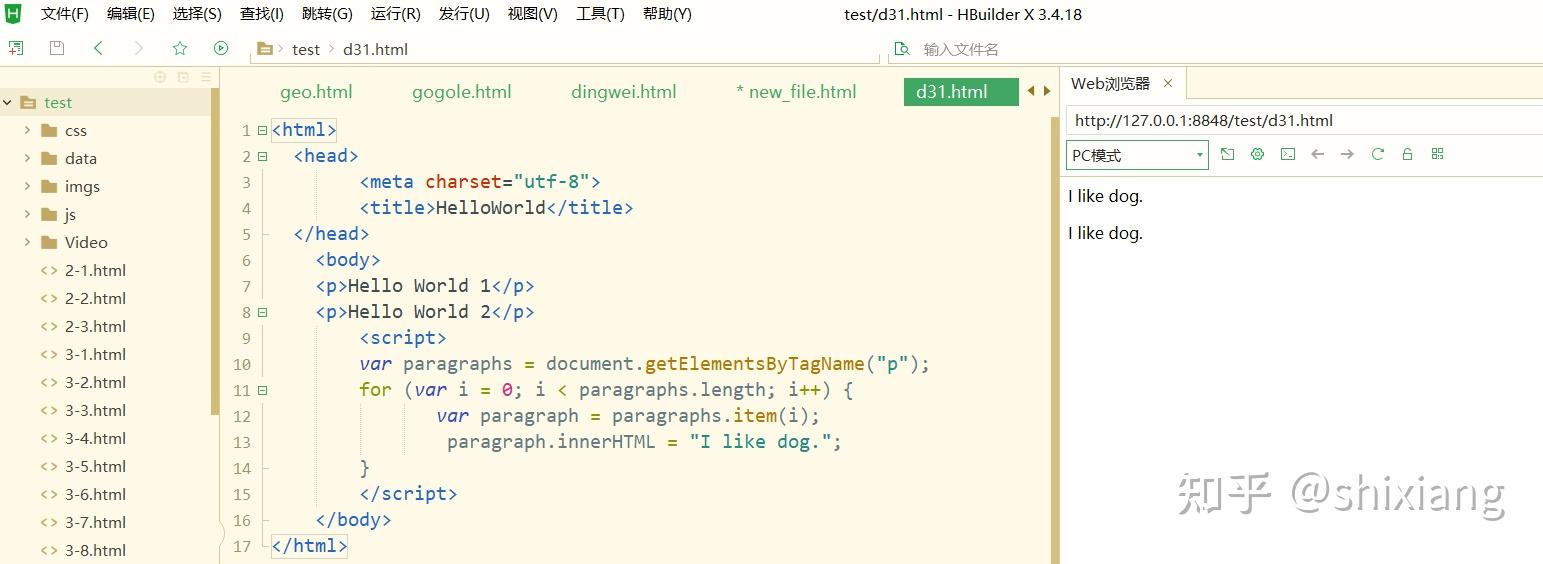Click the built-in browser back arrow
This screenshot has width=1543, height=564.
point(1318,154)
